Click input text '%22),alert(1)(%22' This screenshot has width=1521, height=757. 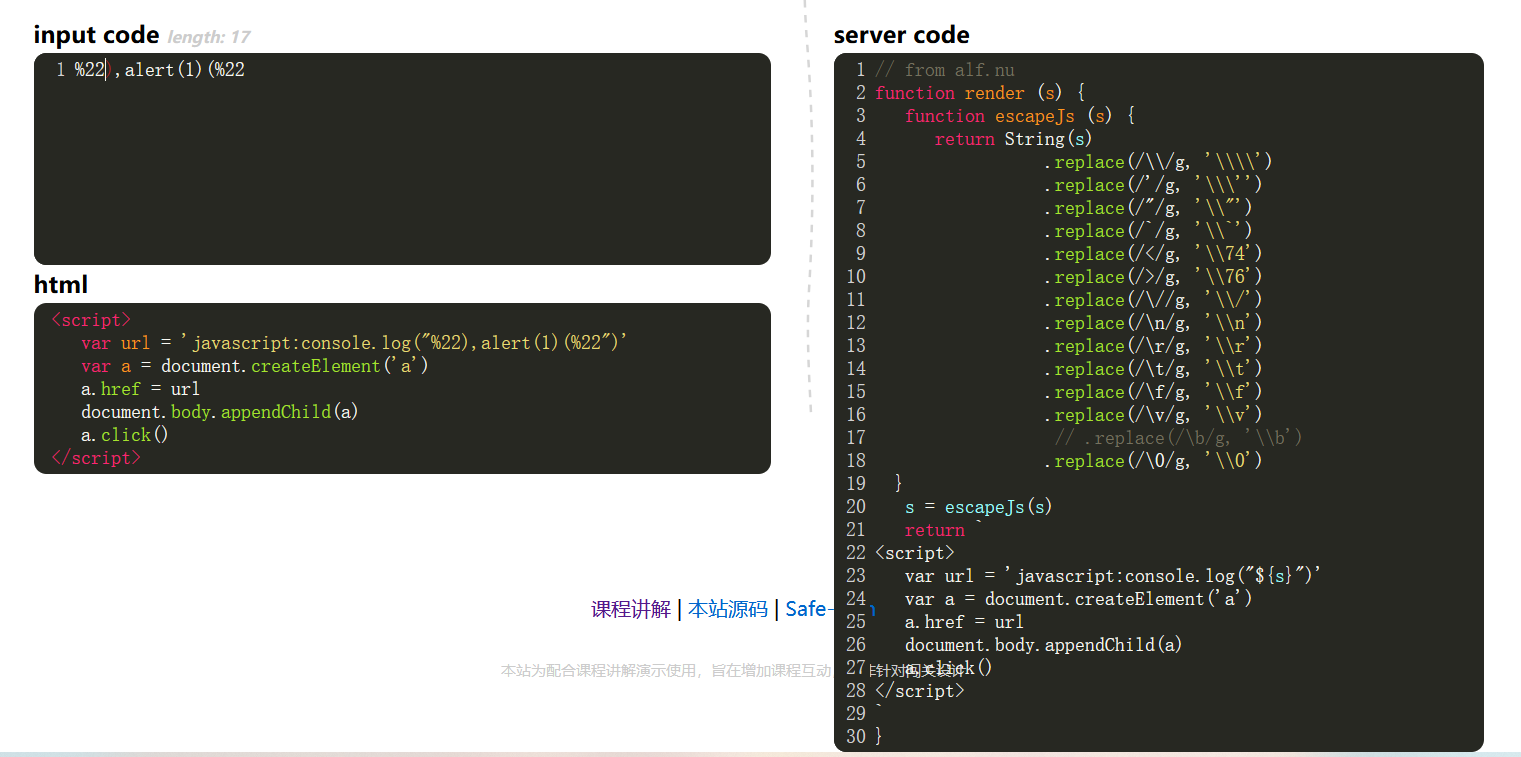[160, 70]
